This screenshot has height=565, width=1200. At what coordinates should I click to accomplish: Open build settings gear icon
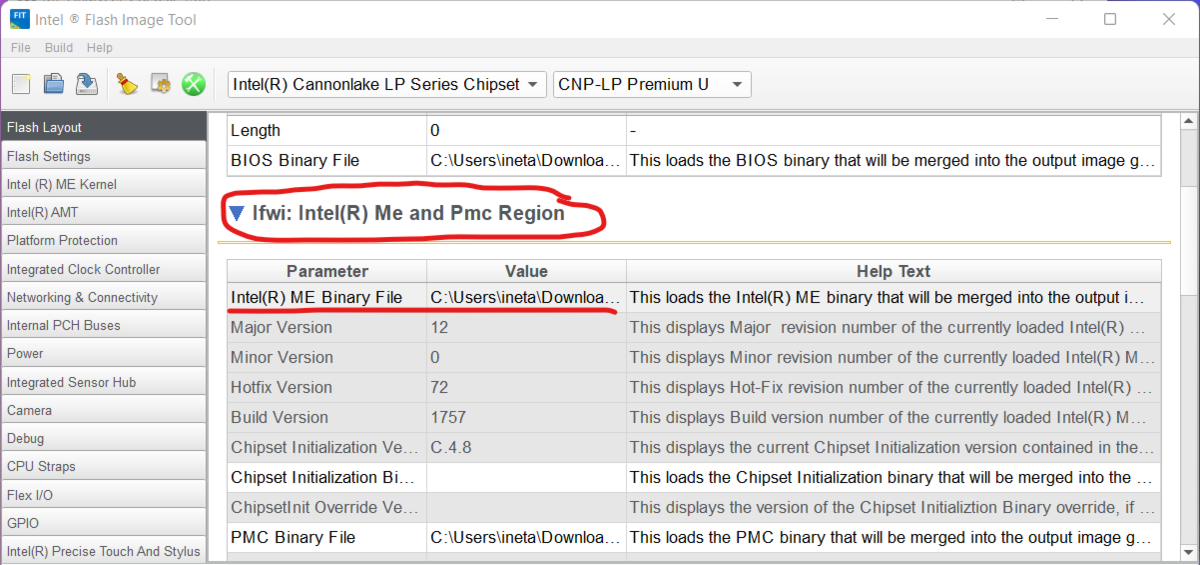click(x=160, y=84)
